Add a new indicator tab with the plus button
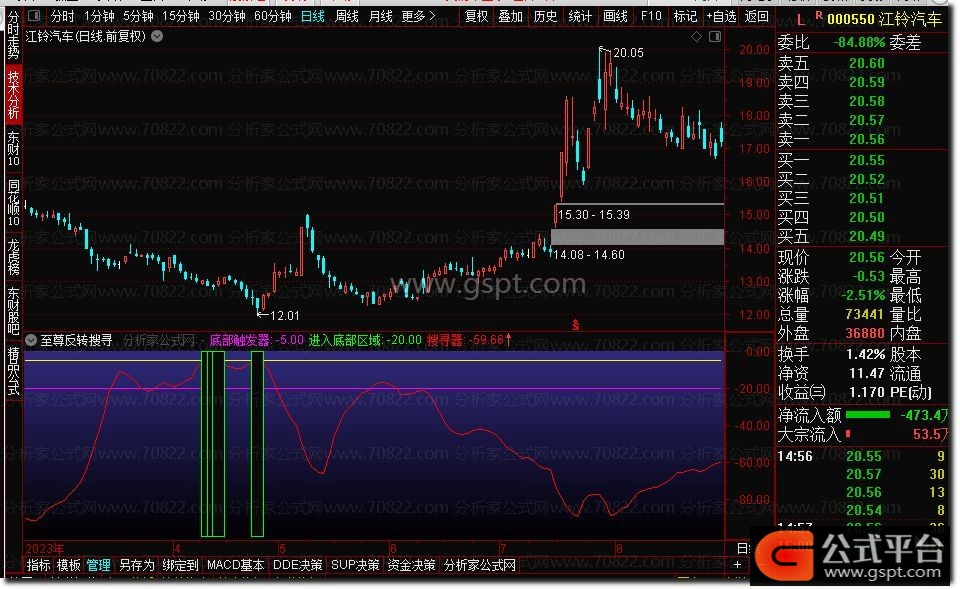960x589 pixels. (737, 565)
